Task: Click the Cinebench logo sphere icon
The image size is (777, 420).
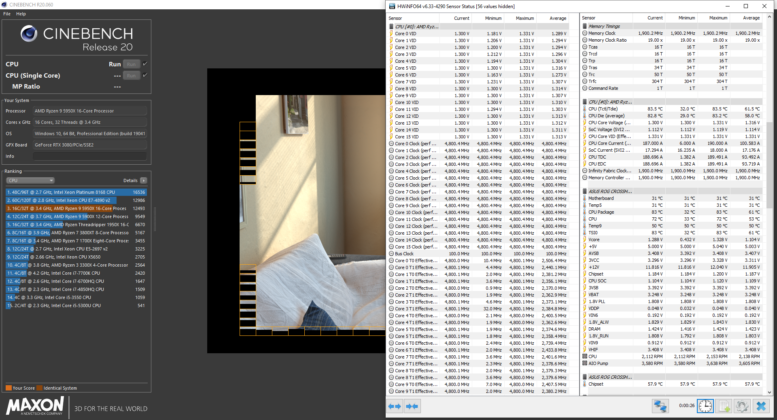Action: pos(29,34)
